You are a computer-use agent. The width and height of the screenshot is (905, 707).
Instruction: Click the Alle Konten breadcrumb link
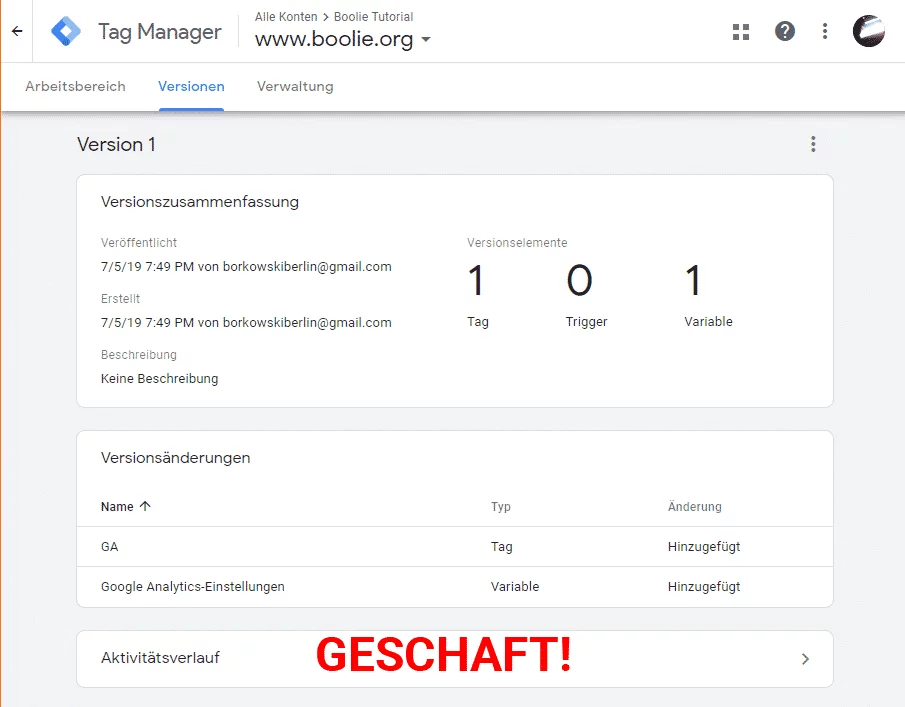tap(286, 17)
